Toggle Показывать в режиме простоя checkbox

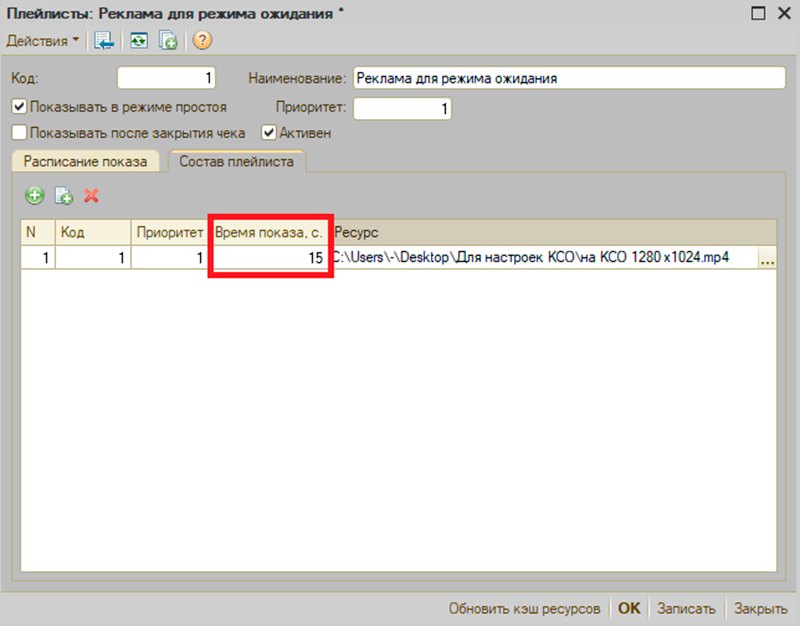click(19, 107)
